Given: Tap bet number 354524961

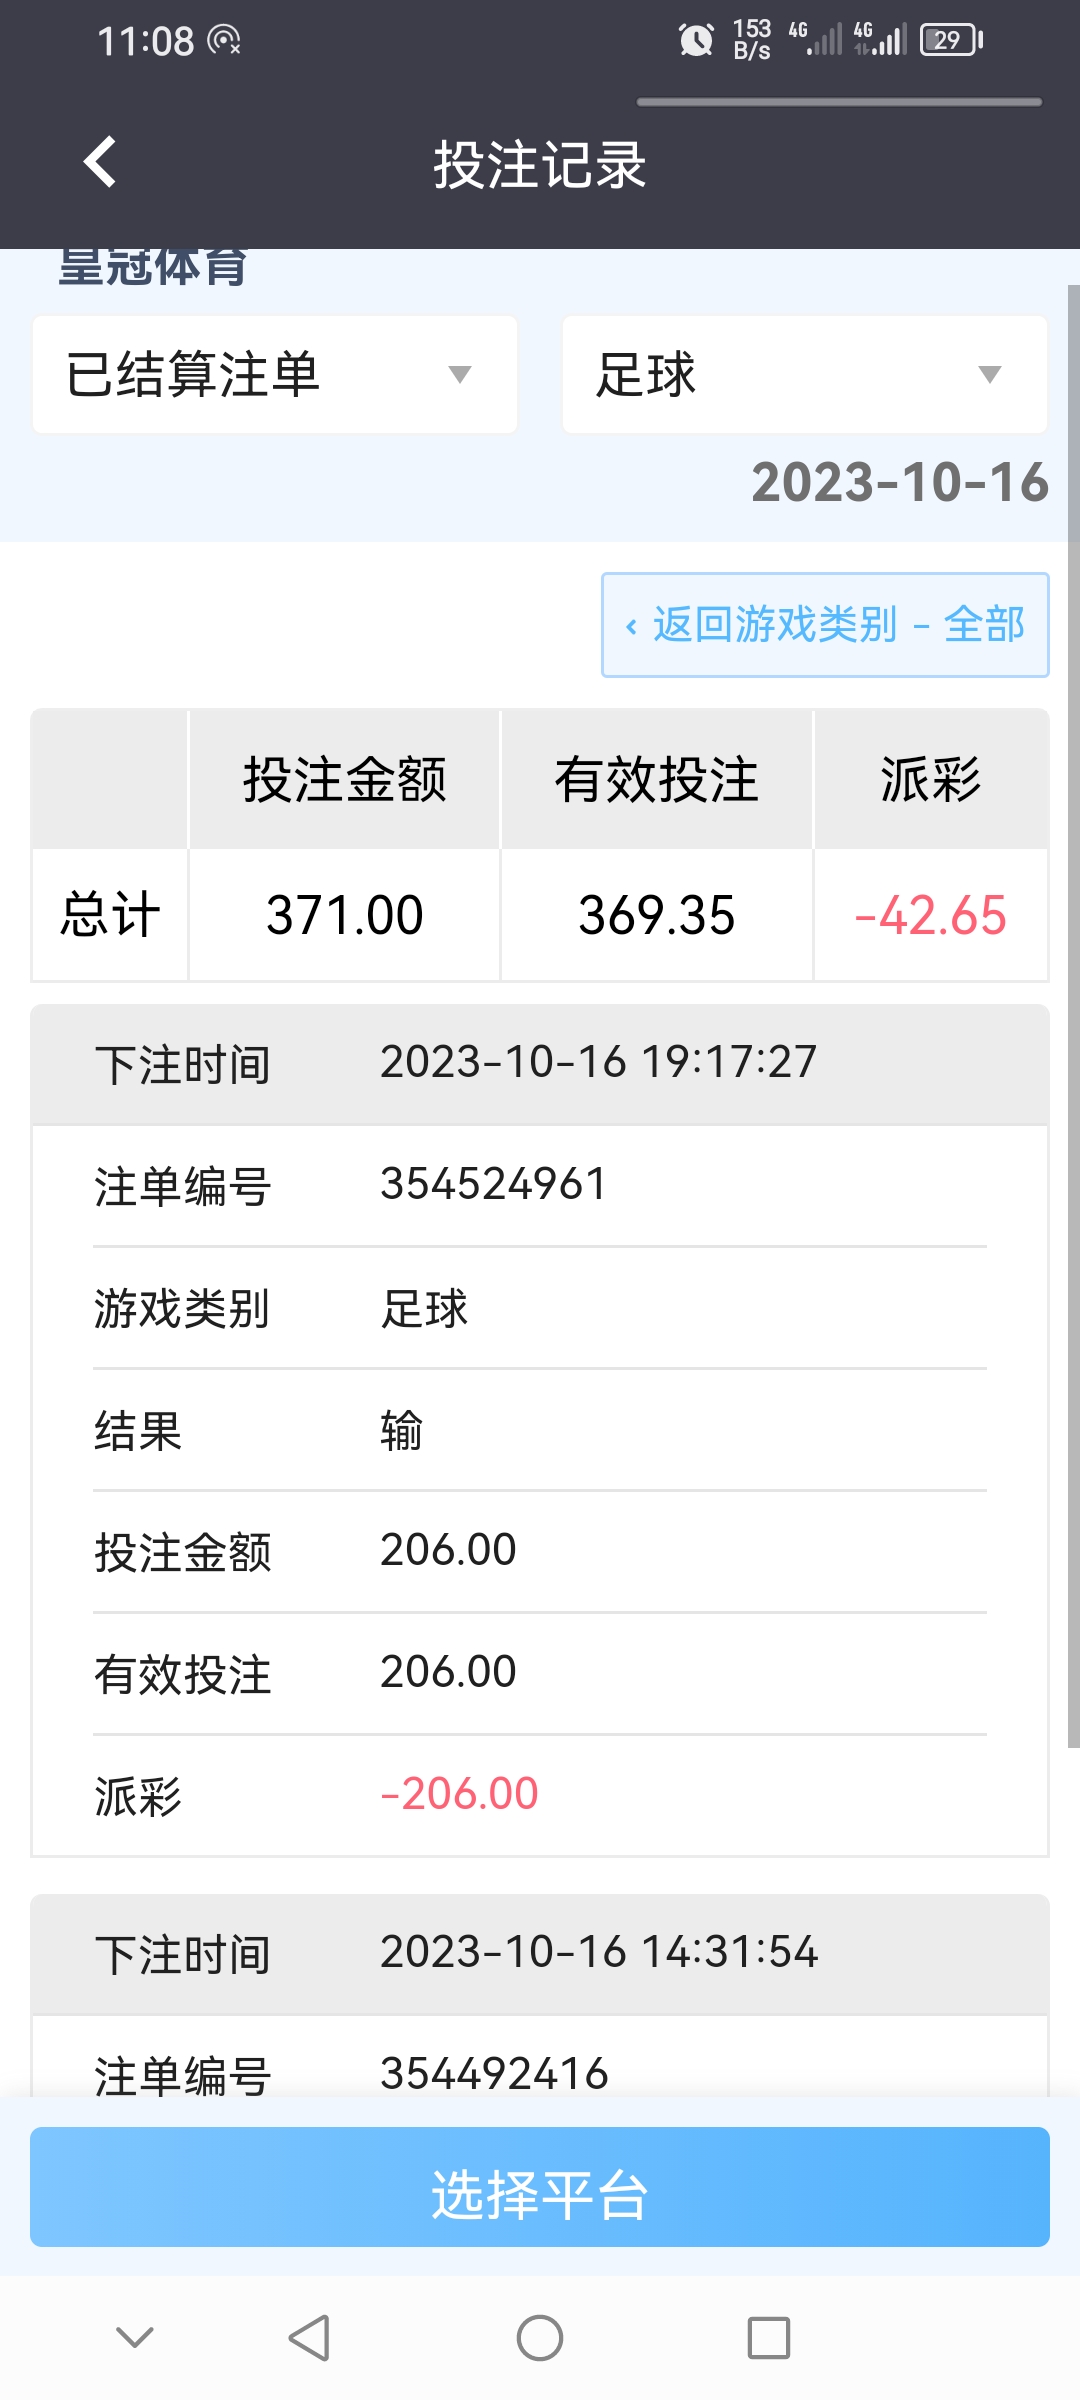Looking at the screenshot, I should click(494, 1185).
